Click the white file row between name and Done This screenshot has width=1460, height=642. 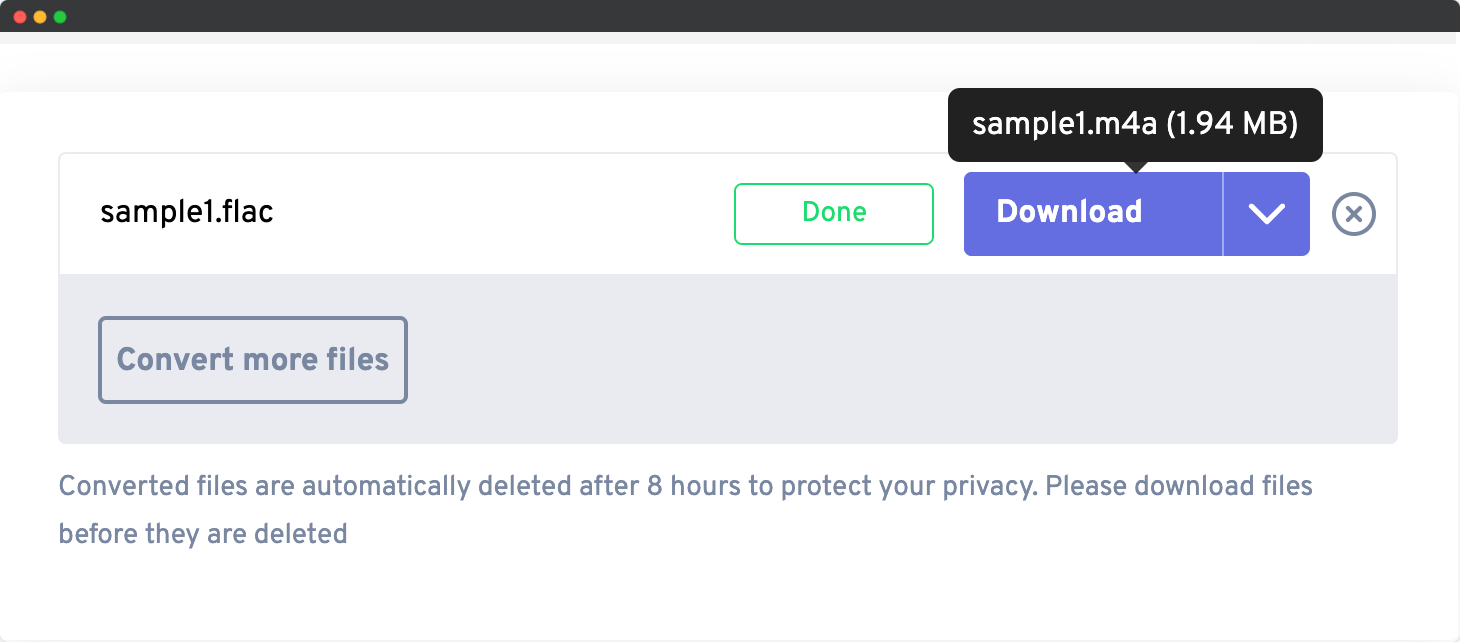coord(500,213)
